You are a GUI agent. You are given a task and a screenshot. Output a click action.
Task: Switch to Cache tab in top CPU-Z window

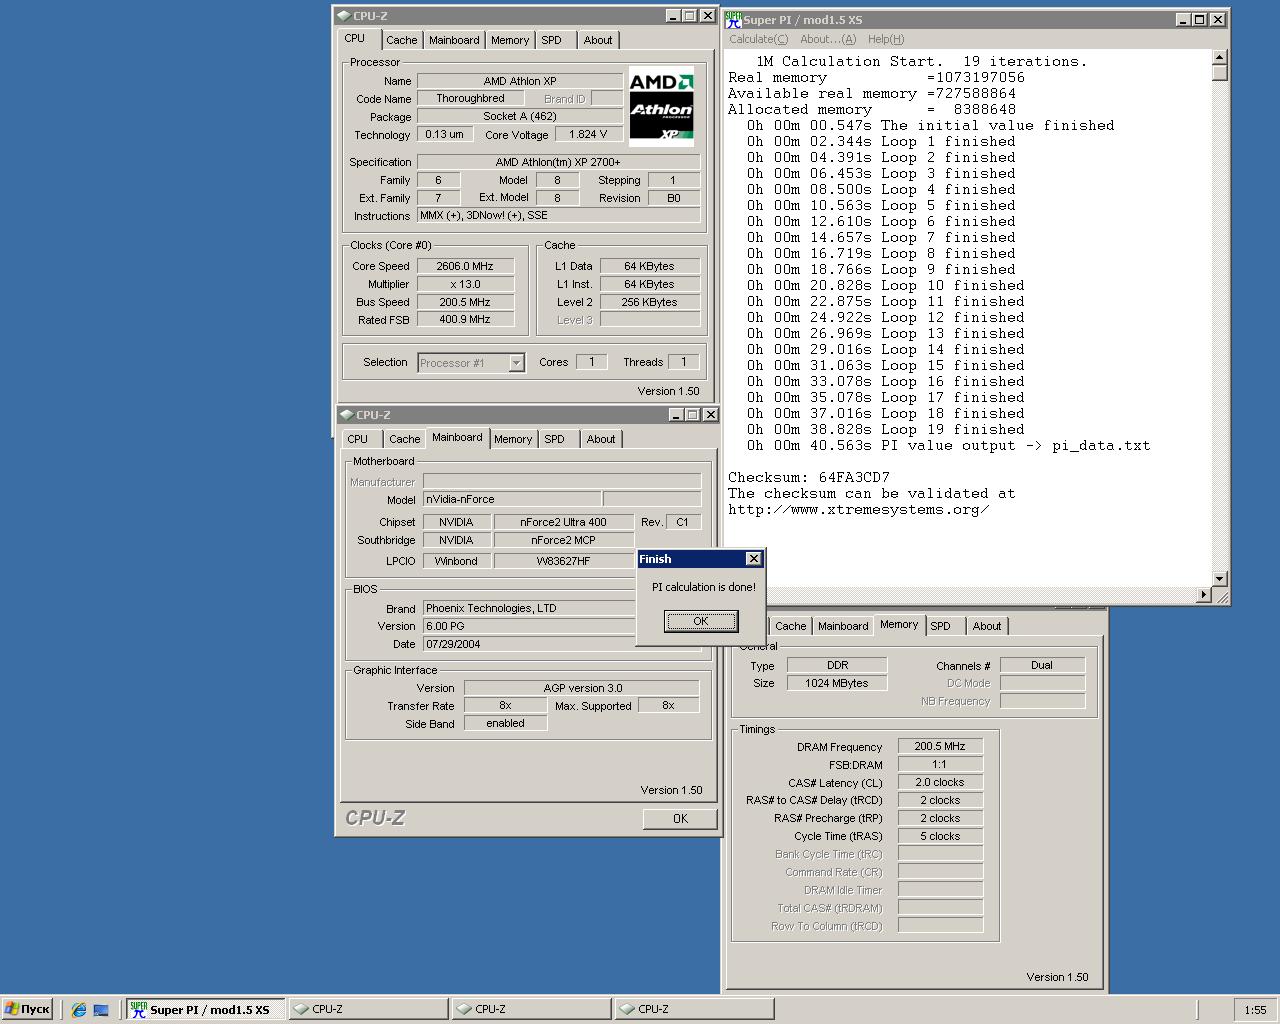(x=402, y=40)
